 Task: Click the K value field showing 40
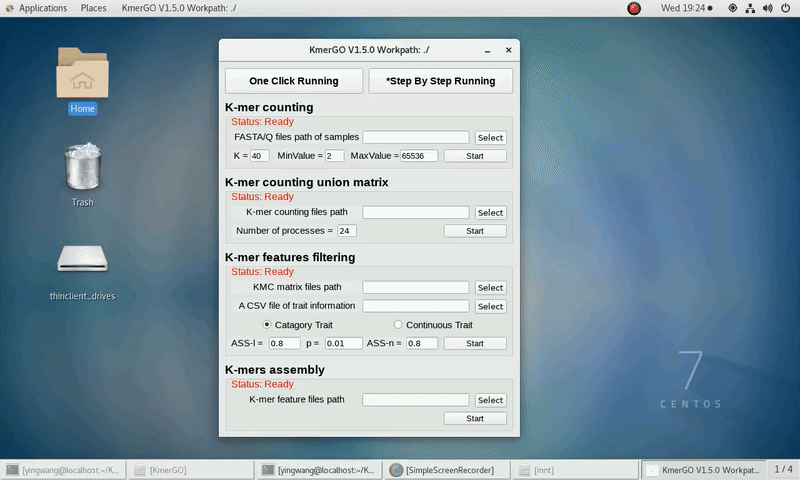[x=259, y=156]
